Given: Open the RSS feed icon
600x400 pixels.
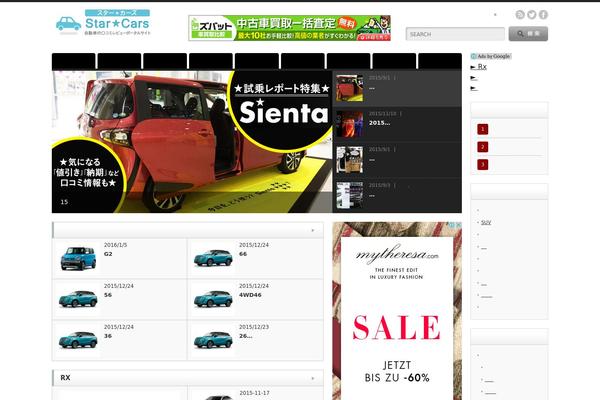Looking at the screenshot, I should coord(520,15).
